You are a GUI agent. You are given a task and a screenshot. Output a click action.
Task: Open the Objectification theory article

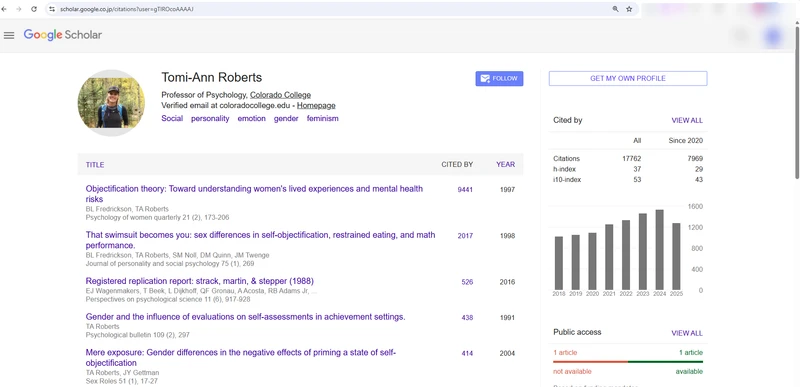[x=254, y=194]
